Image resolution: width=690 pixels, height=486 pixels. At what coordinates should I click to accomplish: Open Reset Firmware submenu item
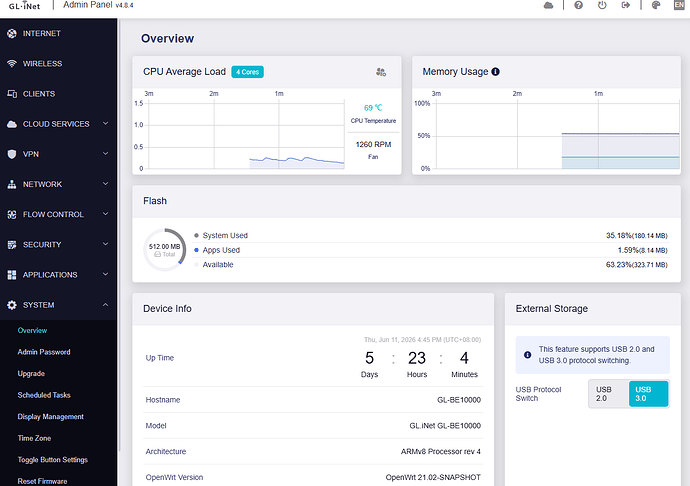[42, 481]
